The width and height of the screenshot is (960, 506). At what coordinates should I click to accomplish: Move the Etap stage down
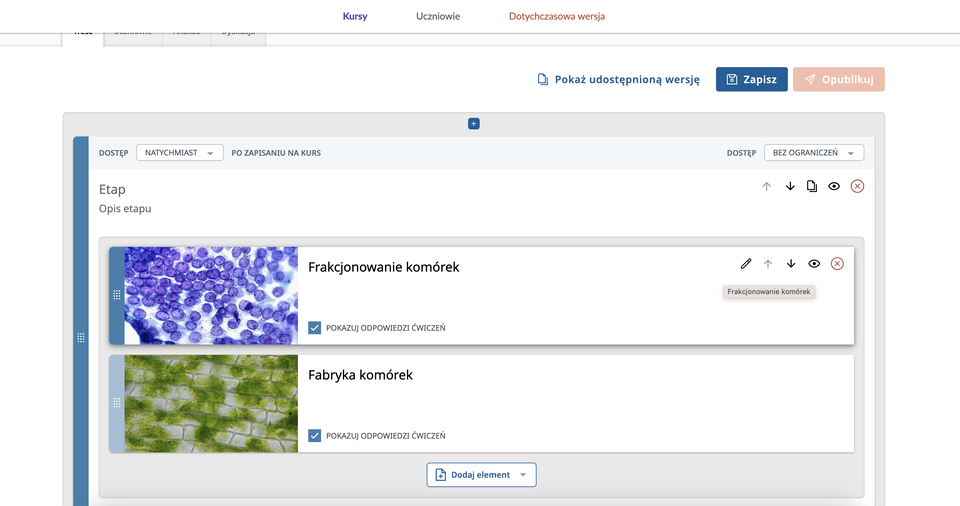pyautogui.click(x=790, y=186)
